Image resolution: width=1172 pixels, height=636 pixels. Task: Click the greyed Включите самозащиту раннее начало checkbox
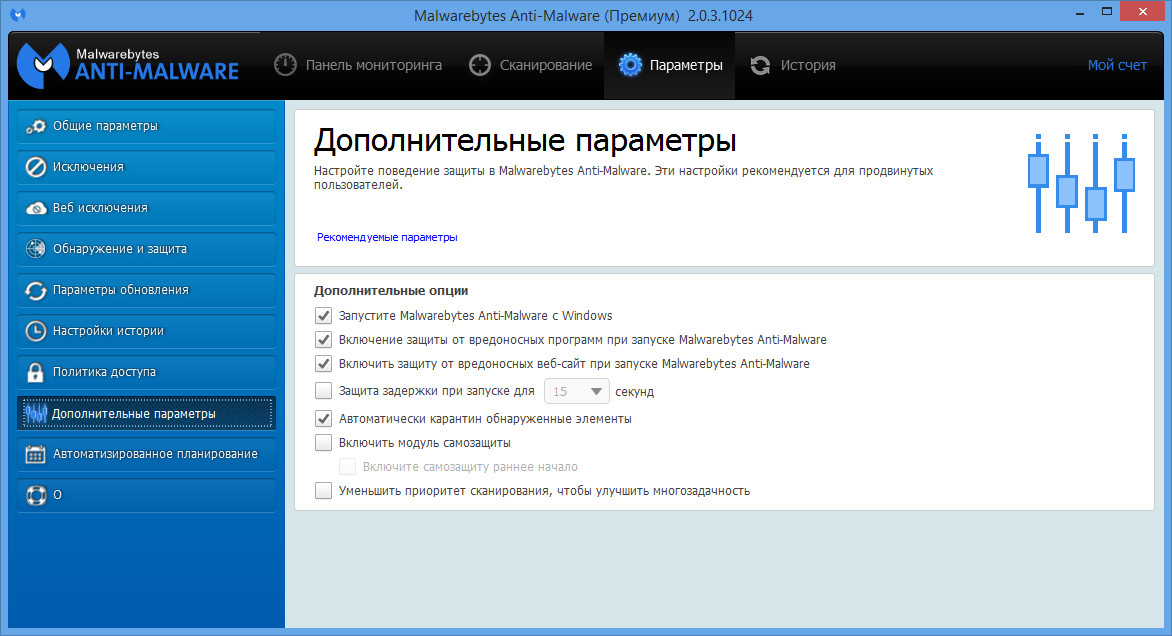[347, 466]
